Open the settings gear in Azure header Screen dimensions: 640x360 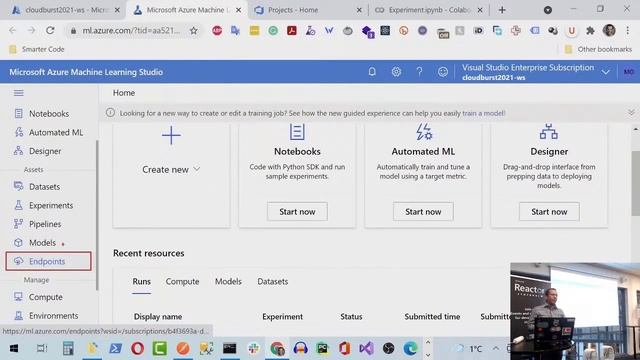coord(396,72)
